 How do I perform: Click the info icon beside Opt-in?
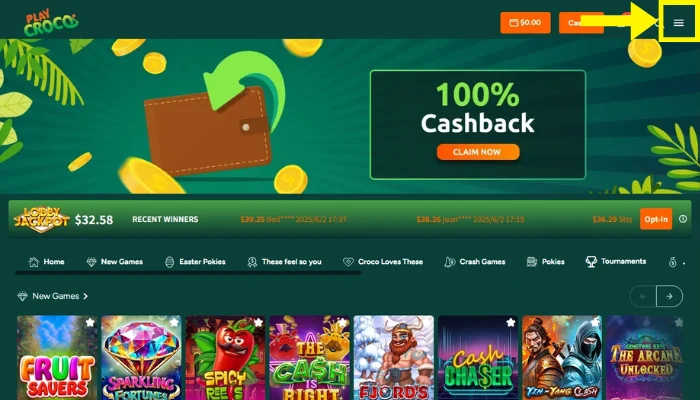coord(683,219)
